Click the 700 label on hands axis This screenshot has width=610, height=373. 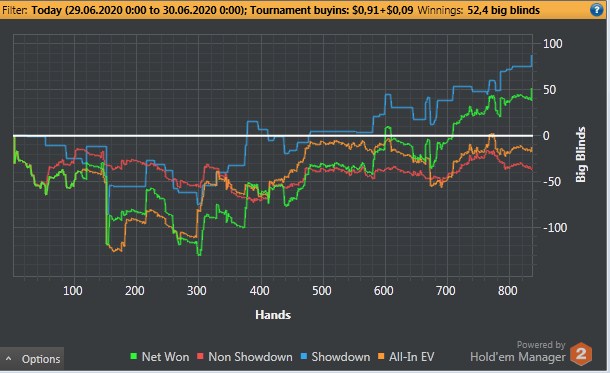[445, 291]
